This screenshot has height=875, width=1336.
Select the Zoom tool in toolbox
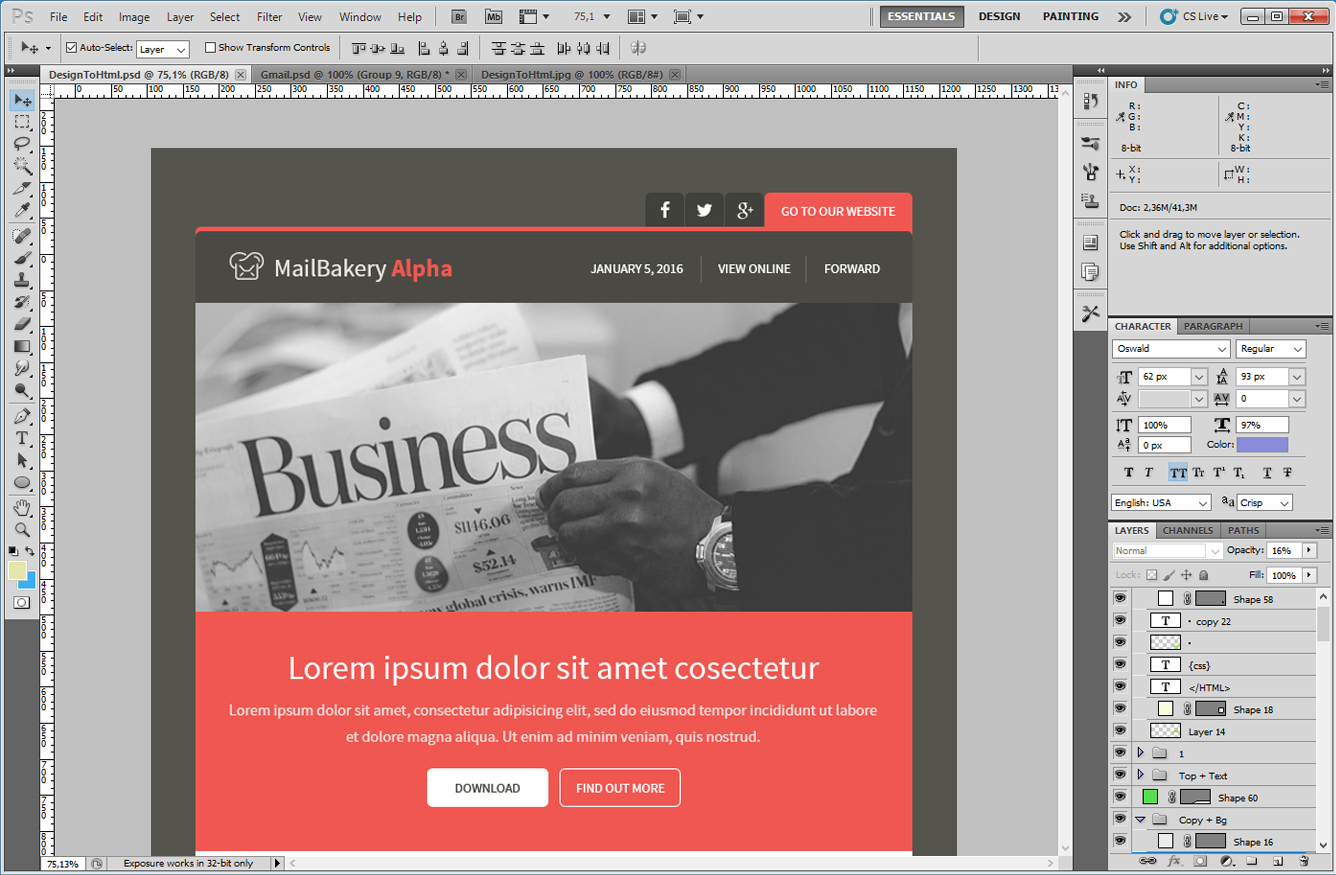click(x=22, y=530)
